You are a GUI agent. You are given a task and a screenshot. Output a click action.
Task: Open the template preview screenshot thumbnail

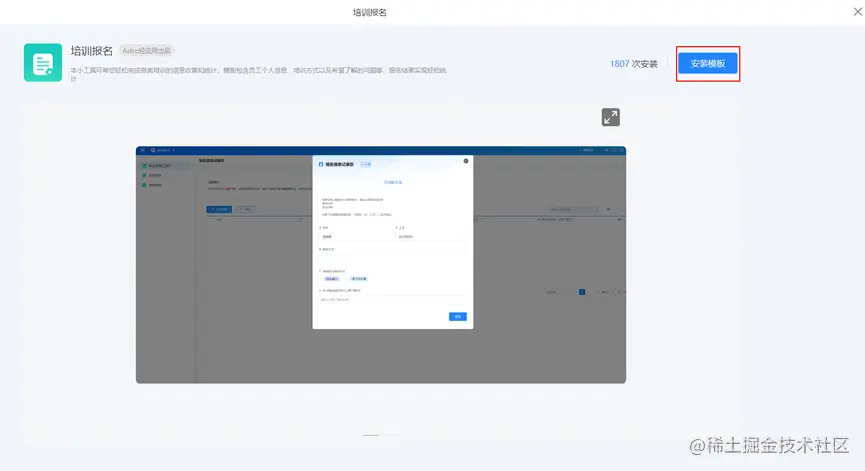point(381,265)
